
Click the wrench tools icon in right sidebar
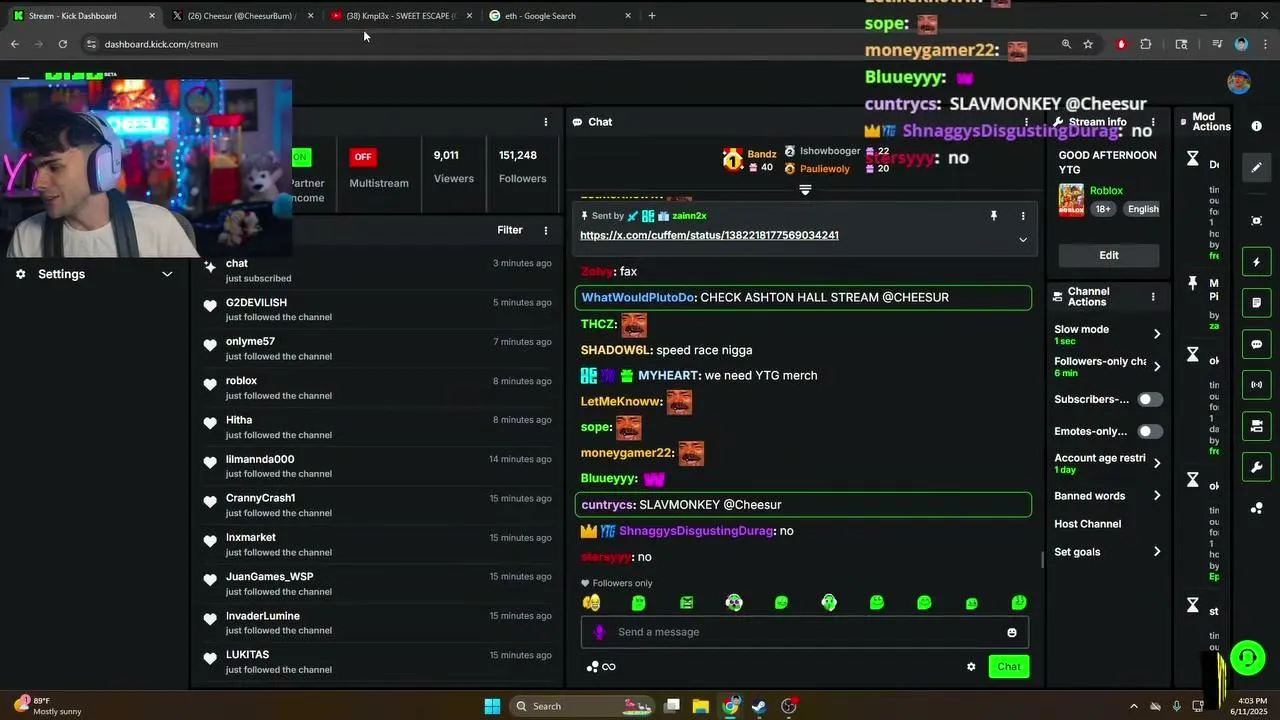pos(1257,467)
